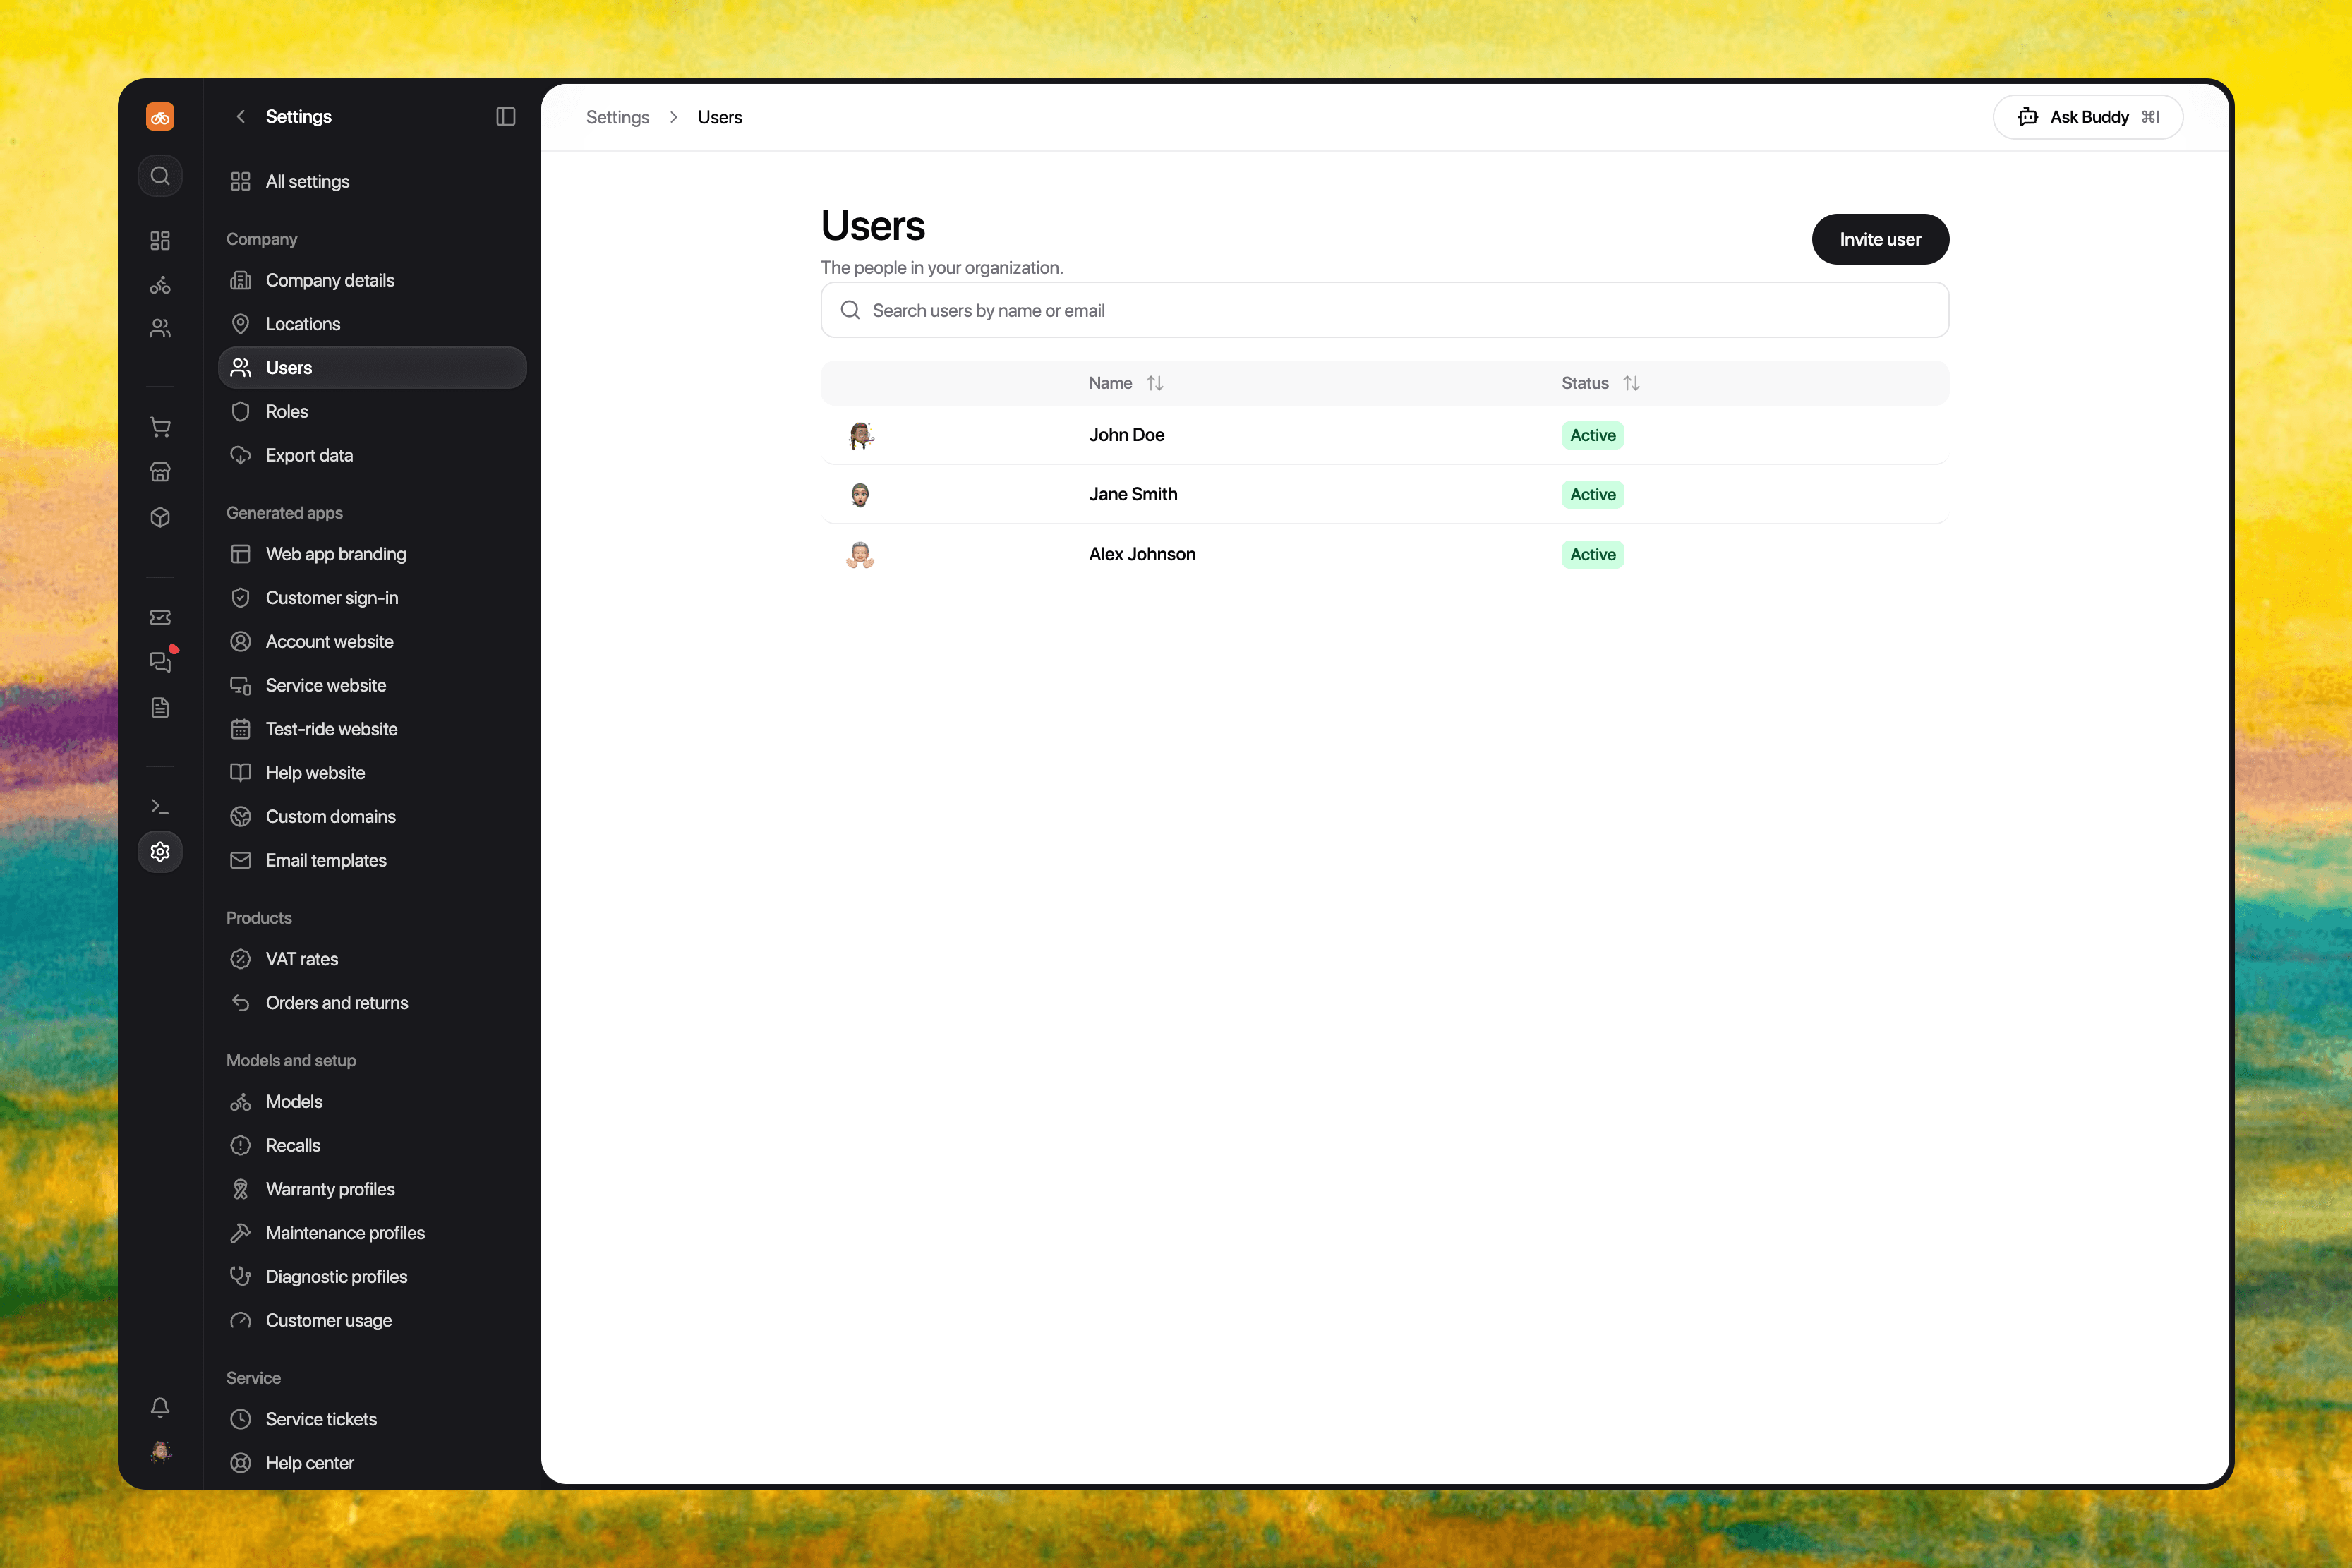The width and height of the screenshot is (2352, 1568).
Task: Open chat messages icon with red badge
Action: coord(160,662)
